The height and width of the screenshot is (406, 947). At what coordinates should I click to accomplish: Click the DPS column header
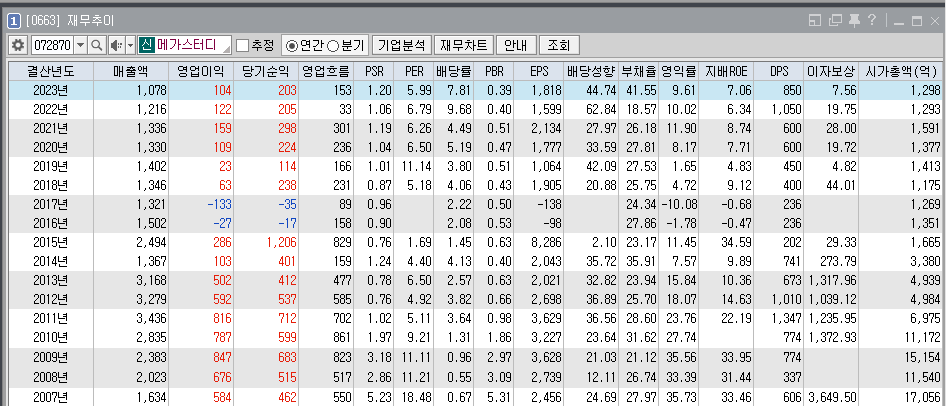pyautogui.click(x=779, y=71)
